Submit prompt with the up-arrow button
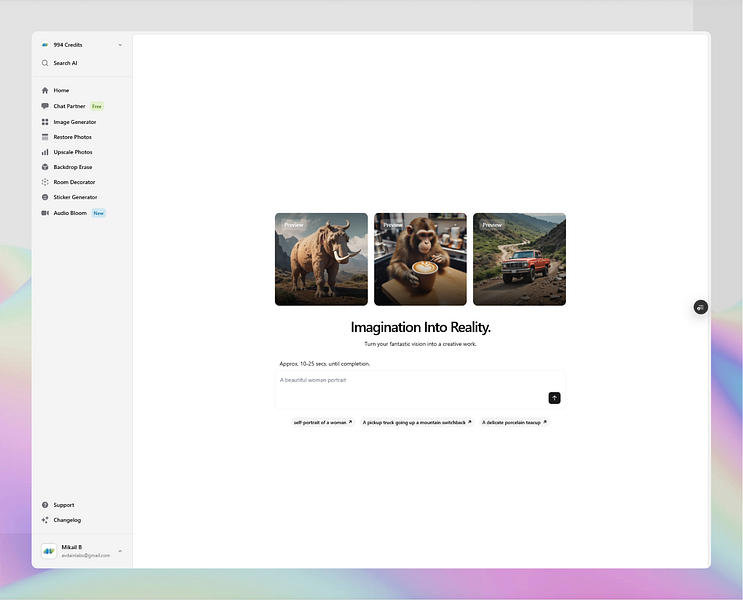This screenshot has height=600, width=743. (554, 398)
